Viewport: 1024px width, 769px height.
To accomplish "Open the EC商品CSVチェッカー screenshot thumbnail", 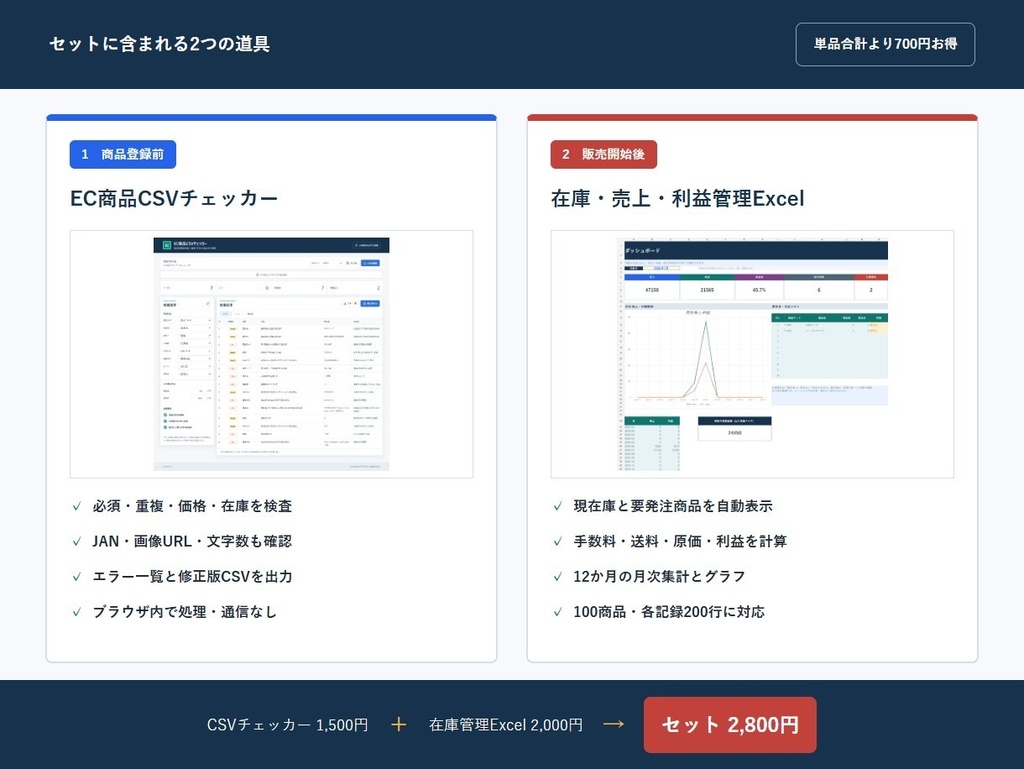I will 272,354.
